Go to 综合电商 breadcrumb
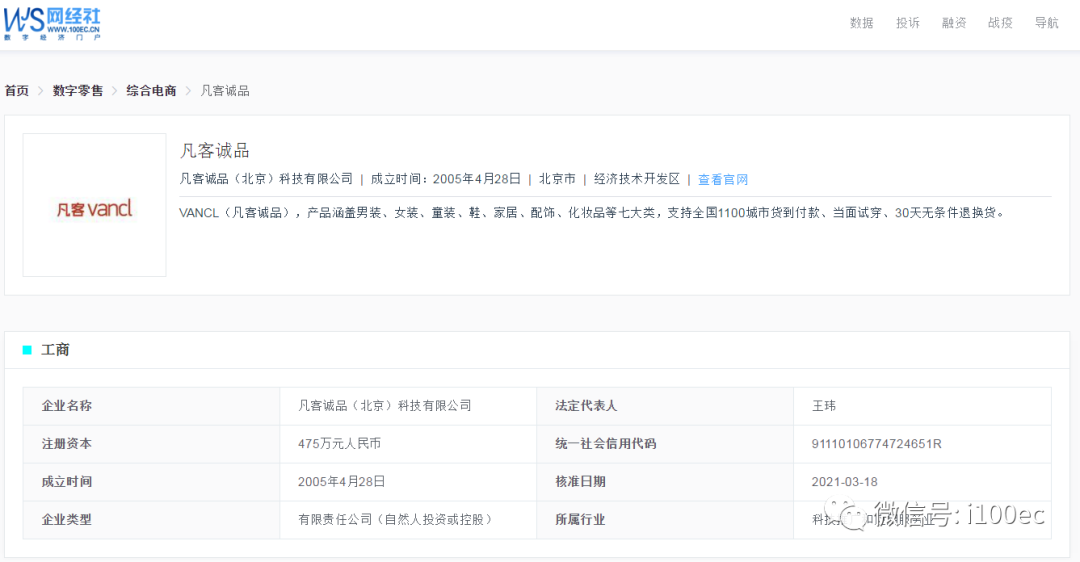Image resolution: width=1080 pixels, height=562 pixels. [x=152, y=91]
